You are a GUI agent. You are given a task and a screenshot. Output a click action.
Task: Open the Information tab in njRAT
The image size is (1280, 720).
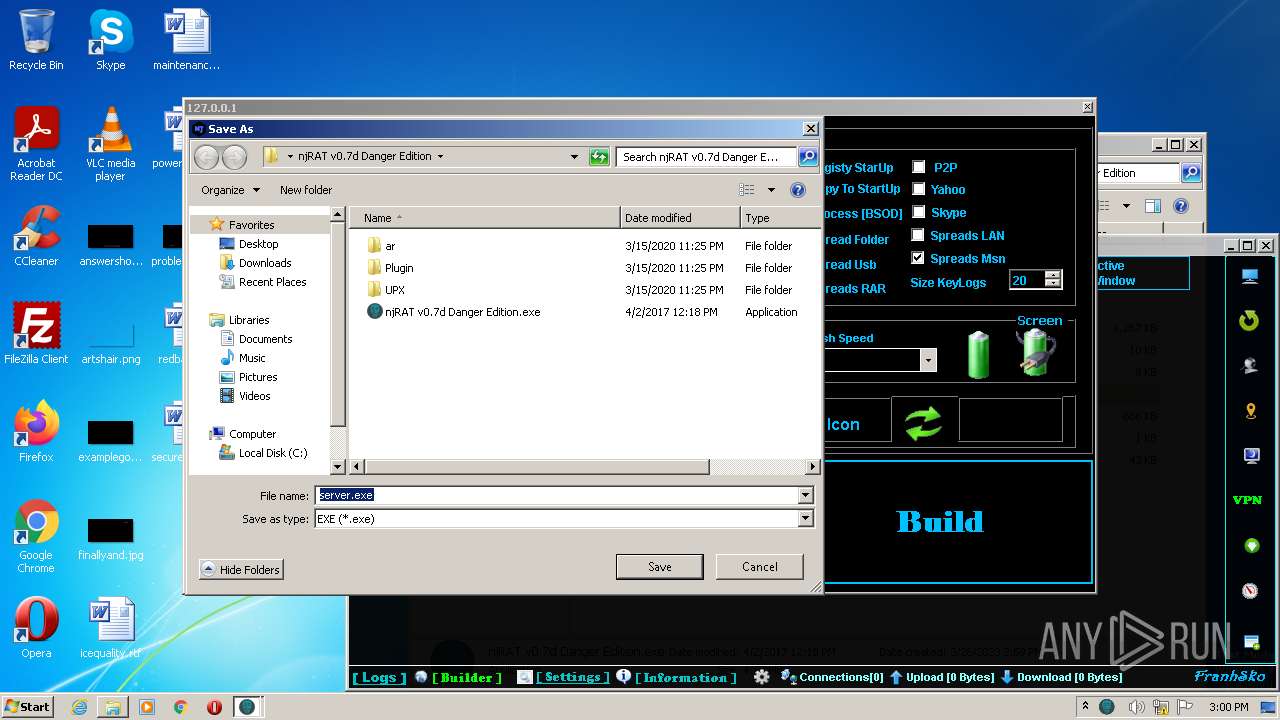point(685,677)
